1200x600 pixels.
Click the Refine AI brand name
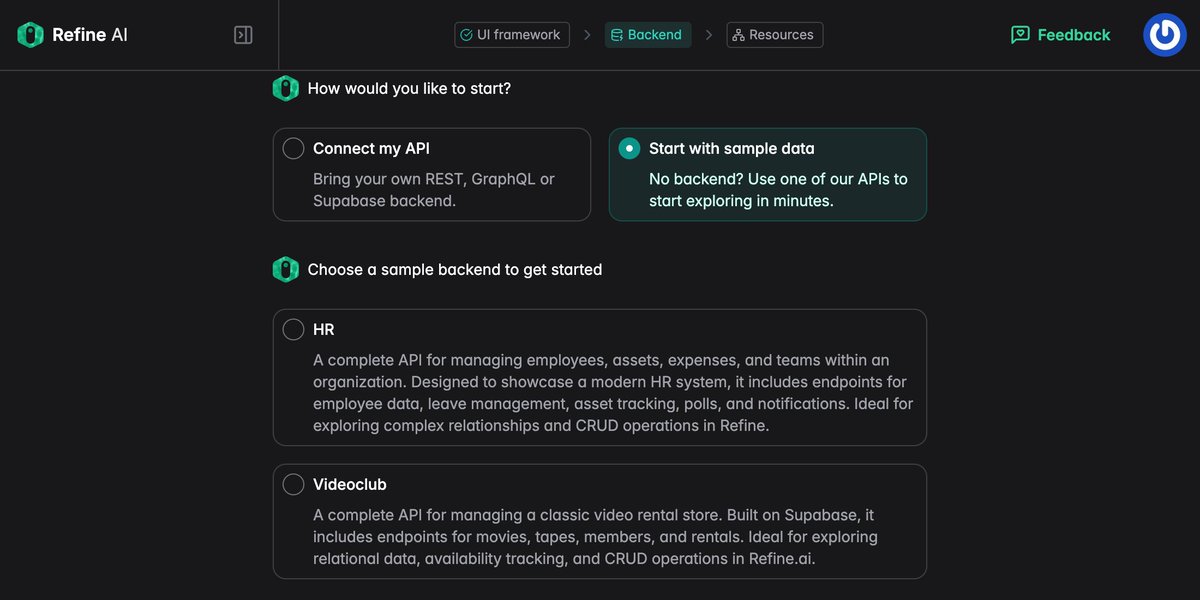(x=90, y=35)
